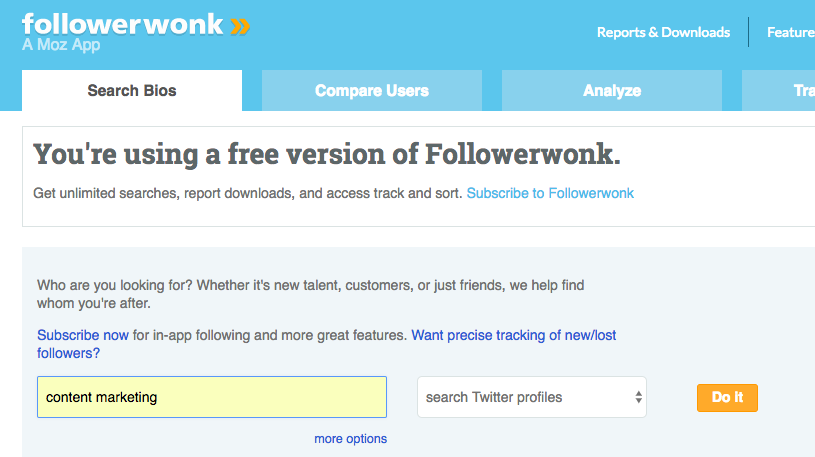Open the Analyze tab
The width and height of the screenshot is (815, 457).
click(x=612, y=91)
